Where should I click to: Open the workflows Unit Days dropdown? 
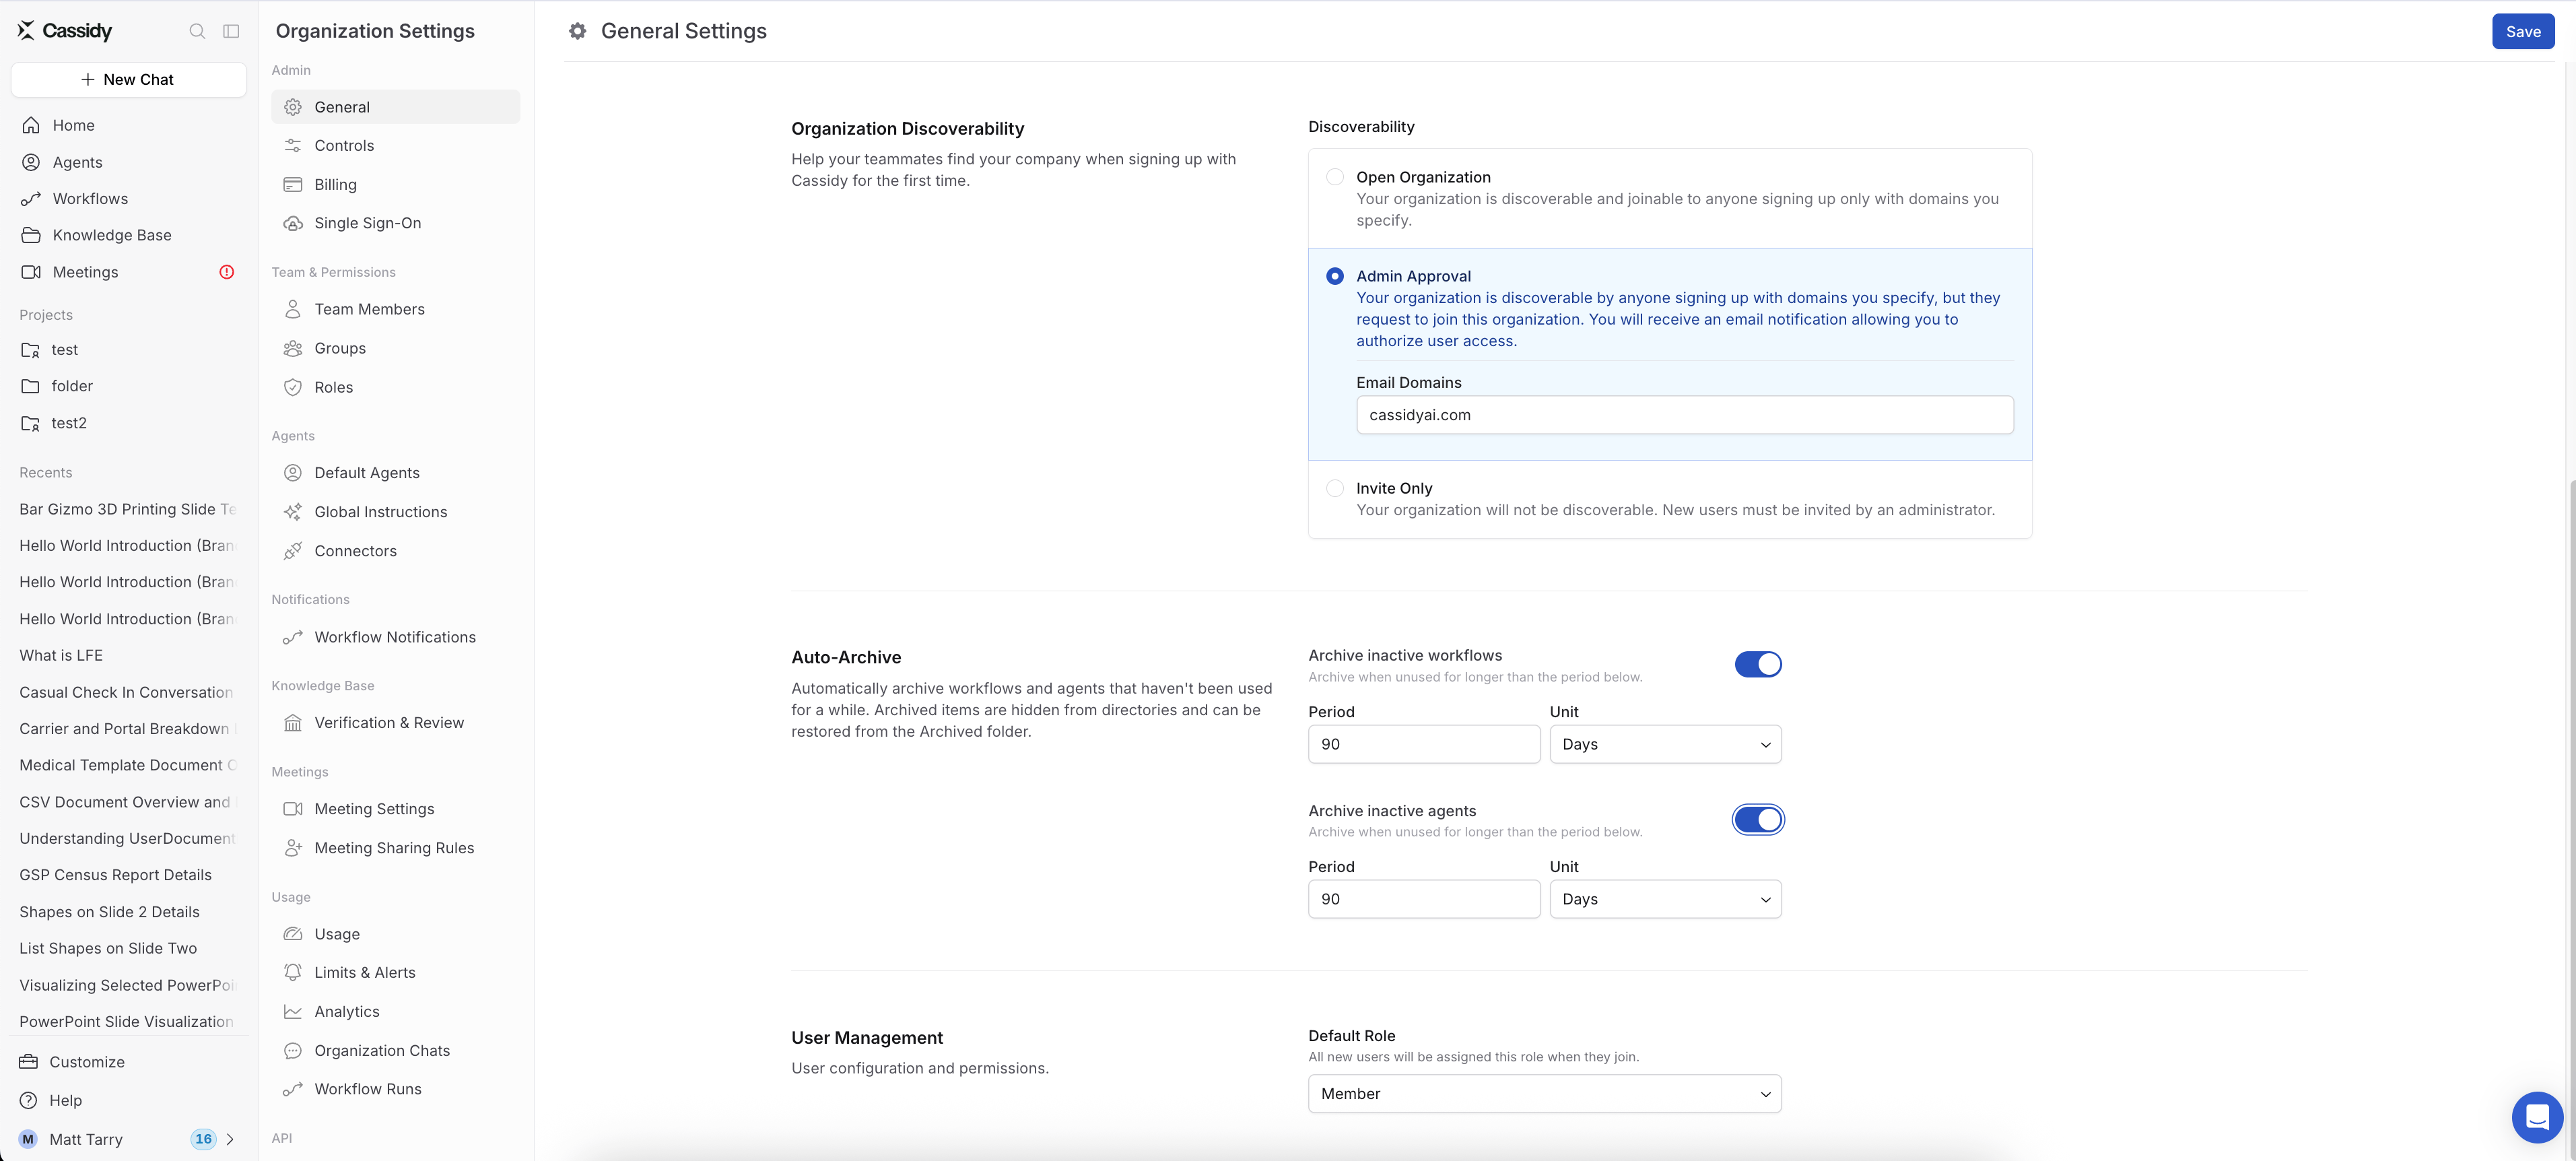(x=1665, y=744)
